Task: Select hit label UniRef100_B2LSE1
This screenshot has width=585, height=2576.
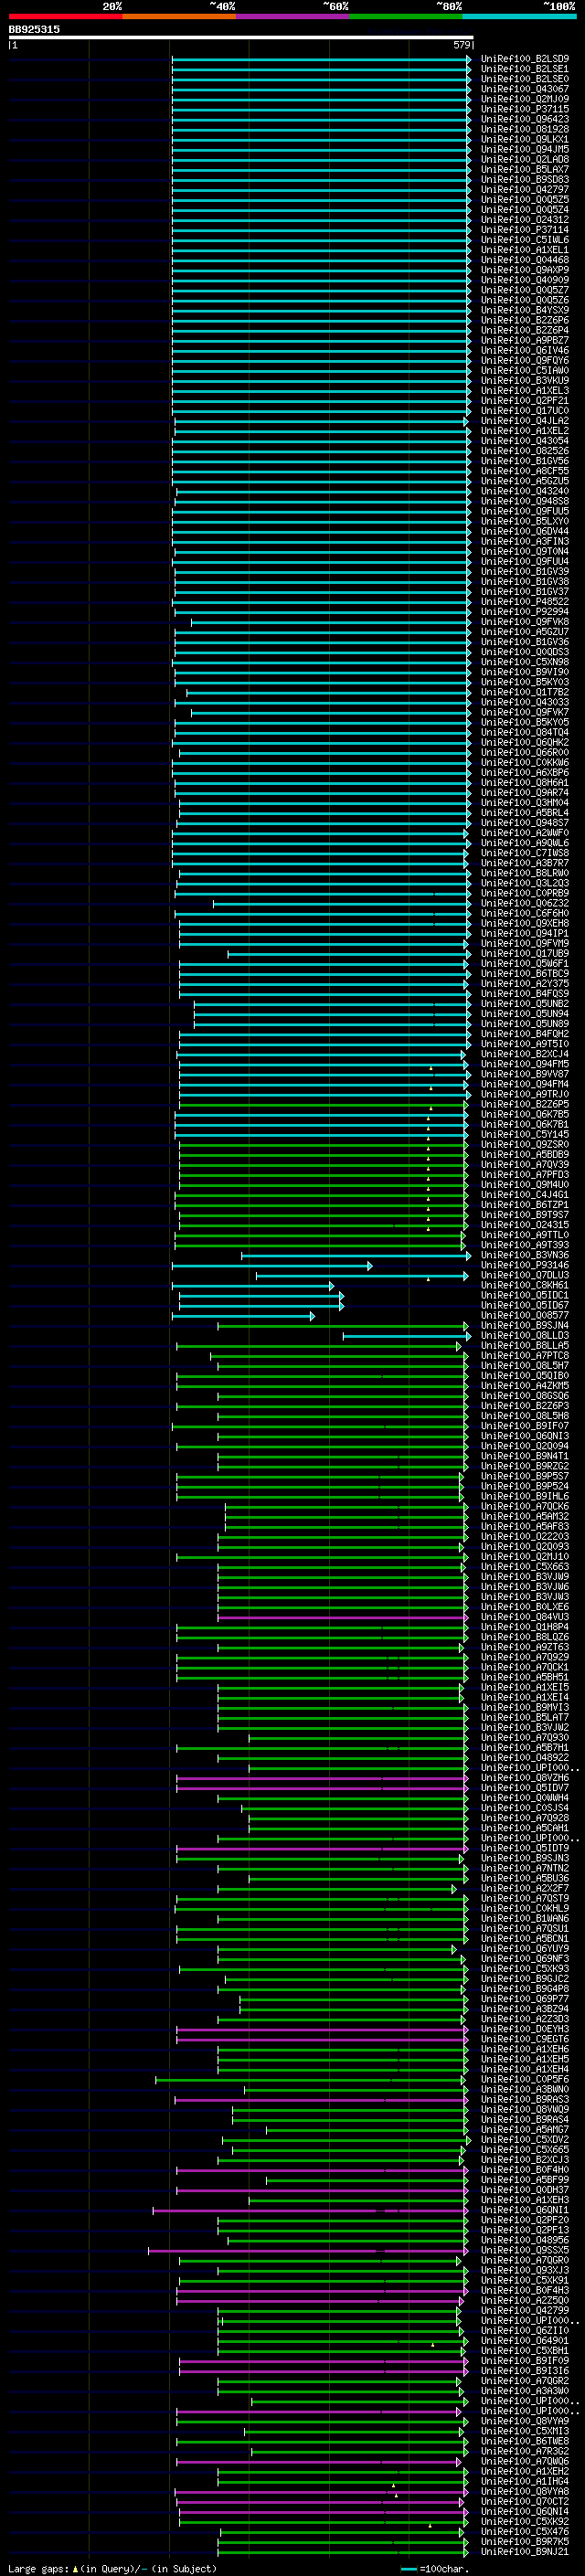Action: [x=525, y=69]
